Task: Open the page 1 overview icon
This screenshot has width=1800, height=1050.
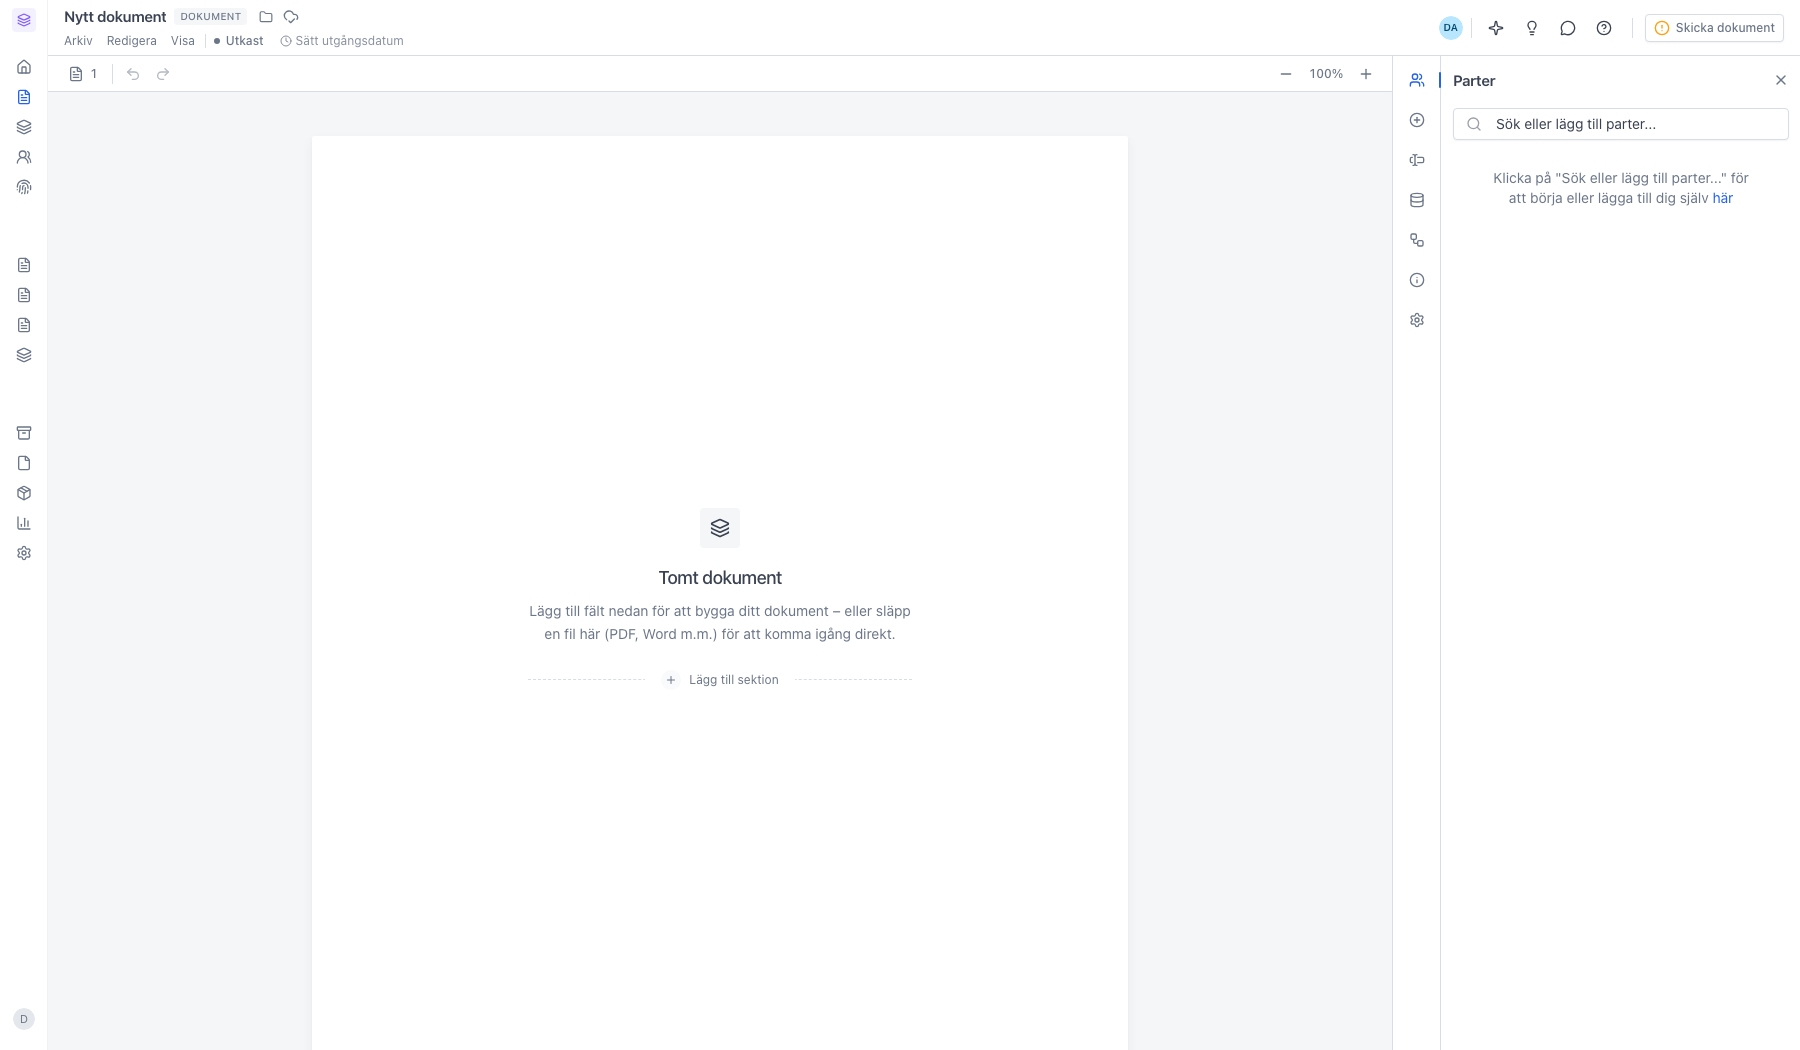Action: click(x=83, y=74)
